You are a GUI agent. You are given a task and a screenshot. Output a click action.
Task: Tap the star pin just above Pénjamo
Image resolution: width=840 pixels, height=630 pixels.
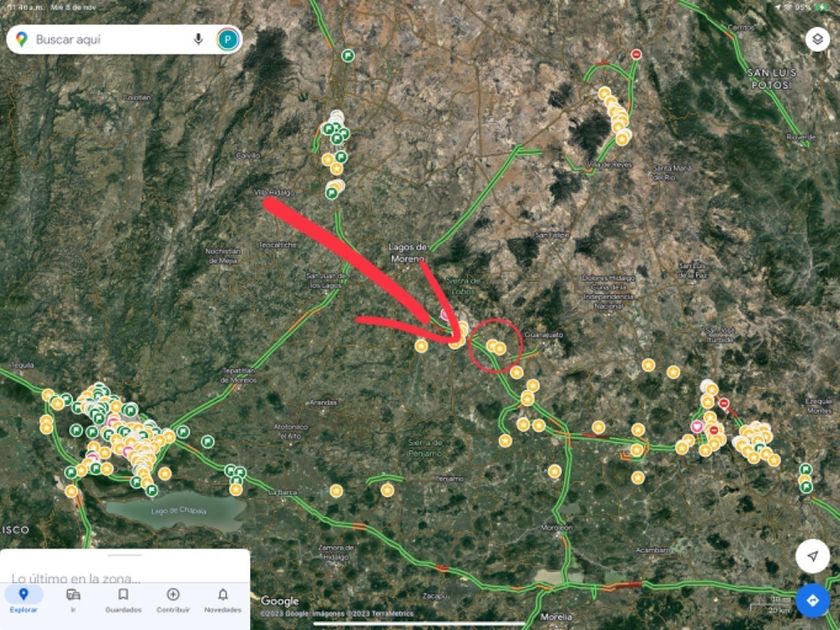387,490
